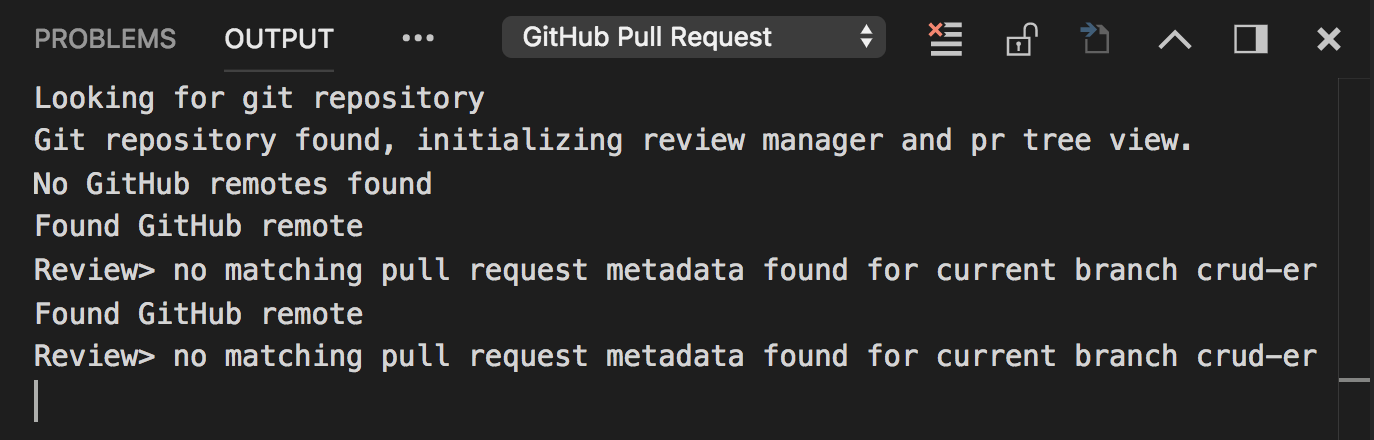Click the dropdown's up-down arrows
This screenshot has width=1374, height=440.
pos(866,38)
